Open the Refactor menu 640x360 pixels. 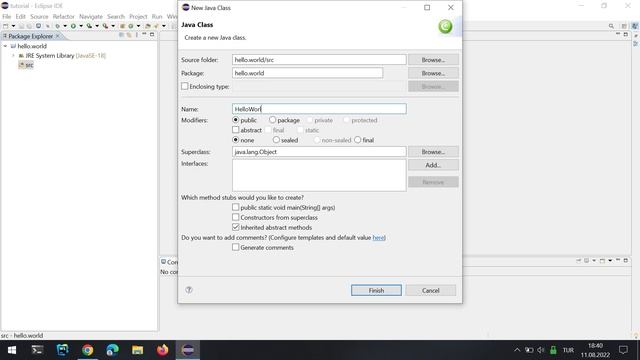pyautogui.click(x=64, y=16)
